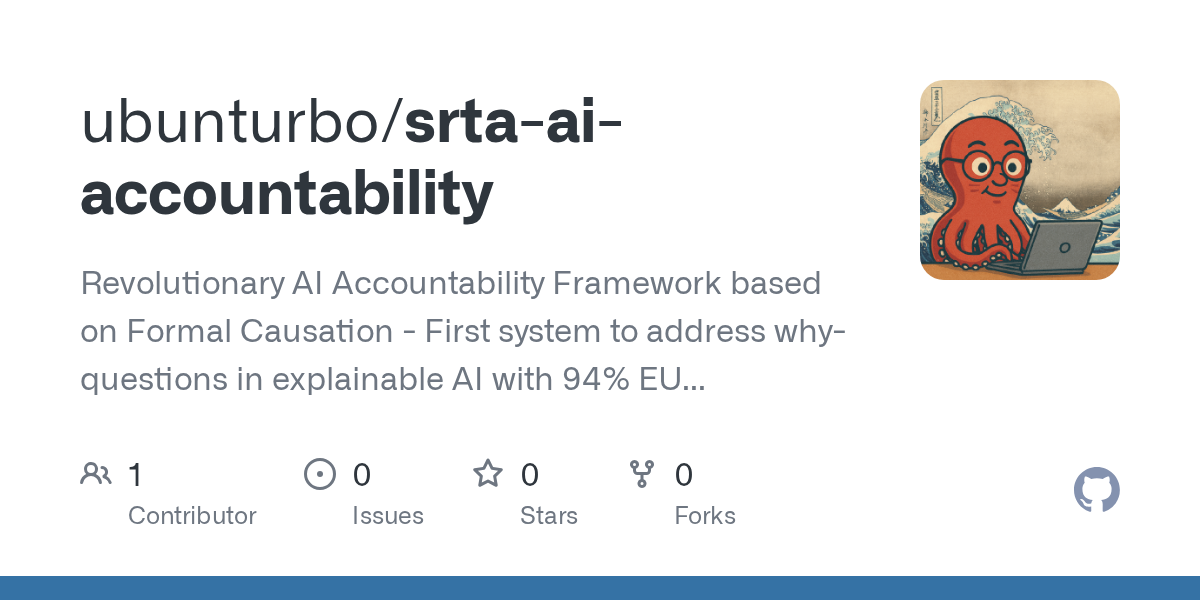Click the 'Issues' label
Viewport: 1200px width, 600px height.
(x=388, y=516)
